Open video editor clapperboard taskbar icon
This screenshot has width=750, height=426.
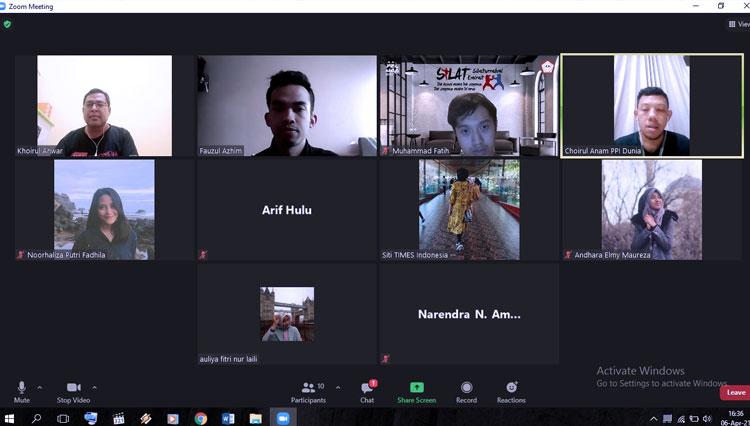(119, 419)
